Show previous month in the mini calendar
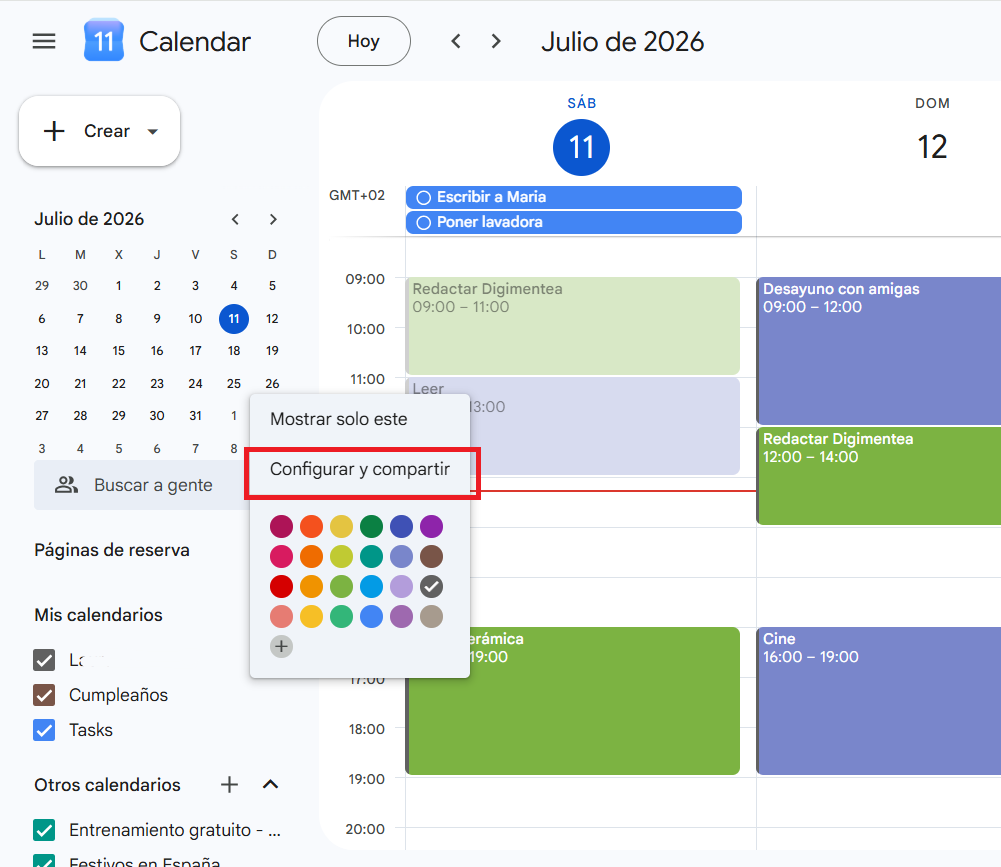This screenshot has height=867, width=1001. (x=235, y=220)
